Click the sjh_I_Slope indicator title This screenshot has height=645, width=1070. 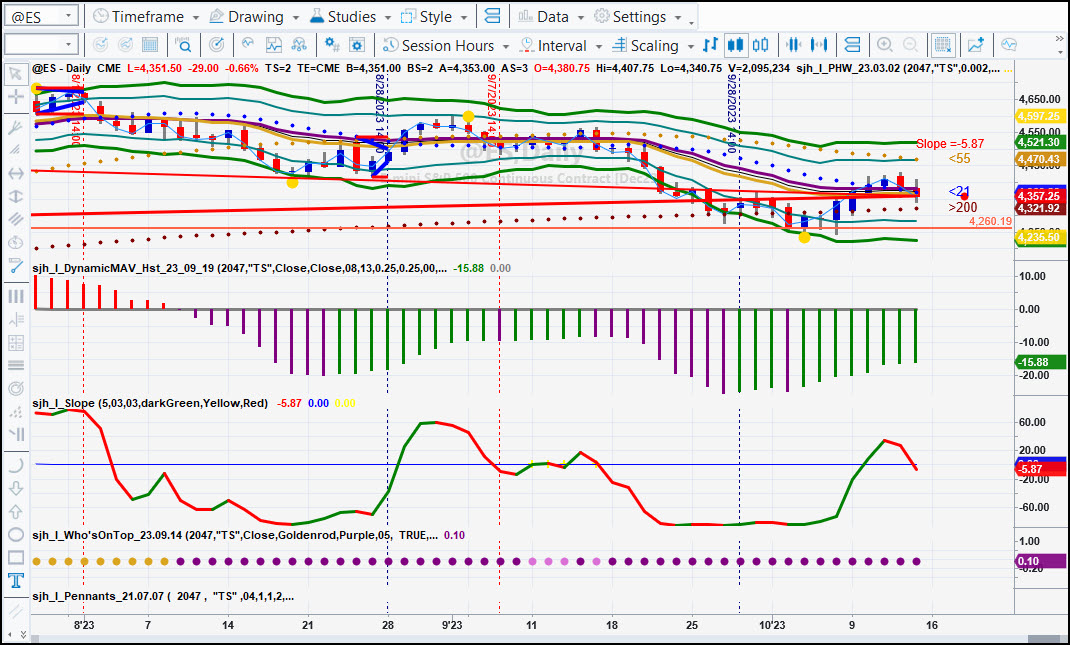(x=150, y=403)
